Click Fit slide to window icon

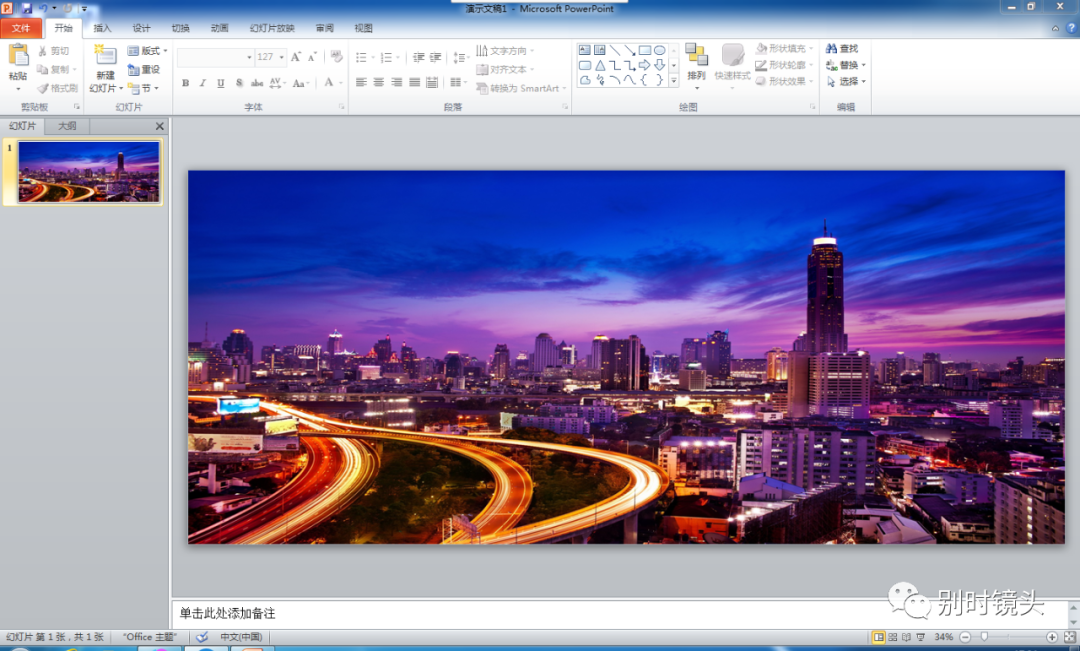[1070, 637]
